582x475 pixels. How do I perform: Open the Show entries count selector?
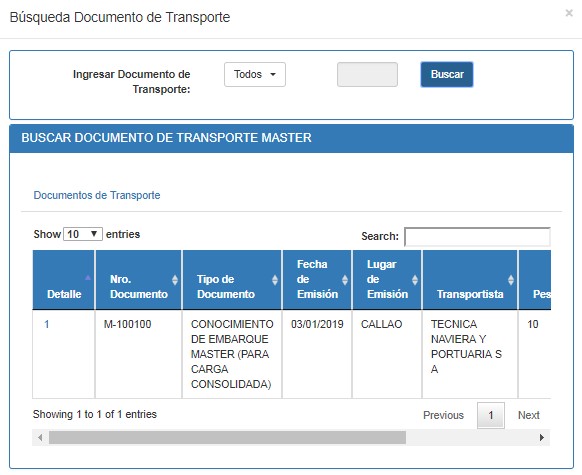83,234
